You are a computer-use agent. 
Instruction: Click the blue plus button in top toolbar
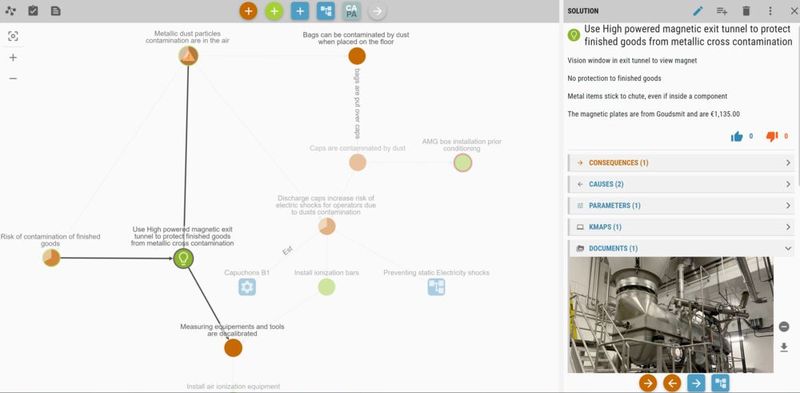(x=300, y=11)
